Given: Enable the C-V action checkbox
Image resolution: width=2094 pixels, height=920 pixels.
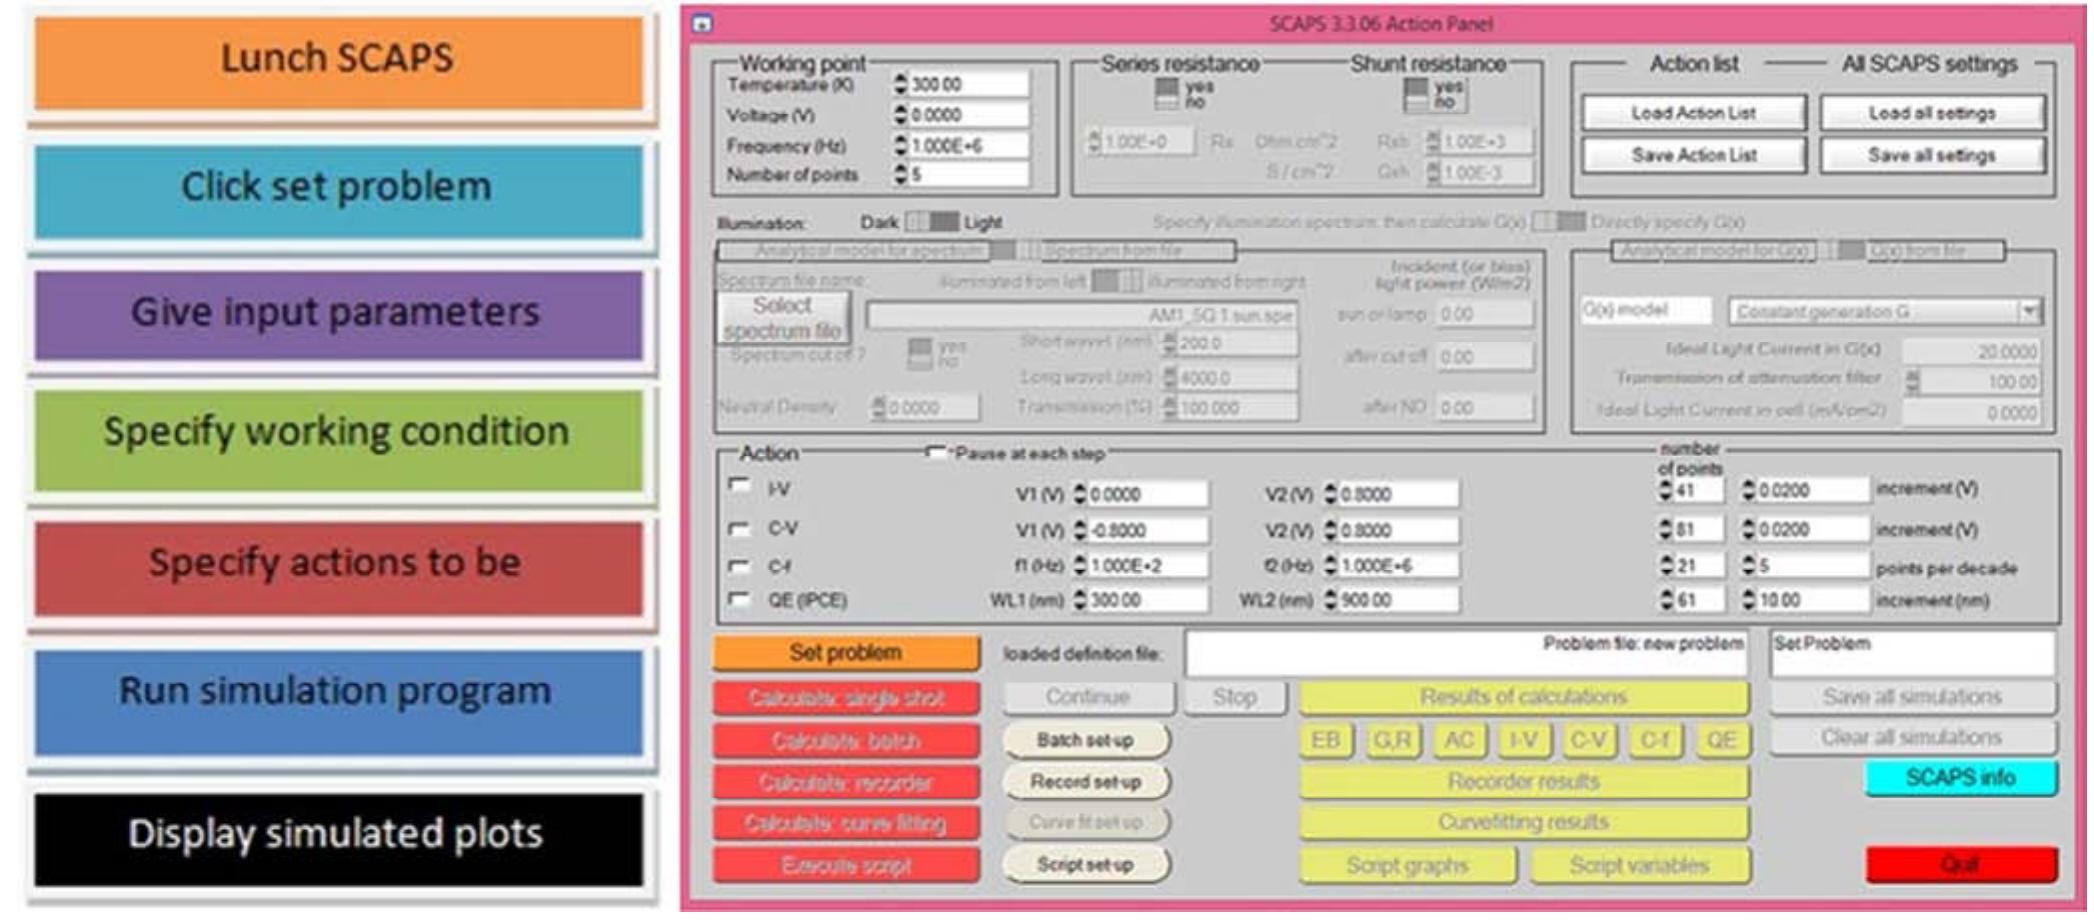Looking at the screenshot, I should coord(740,527).
